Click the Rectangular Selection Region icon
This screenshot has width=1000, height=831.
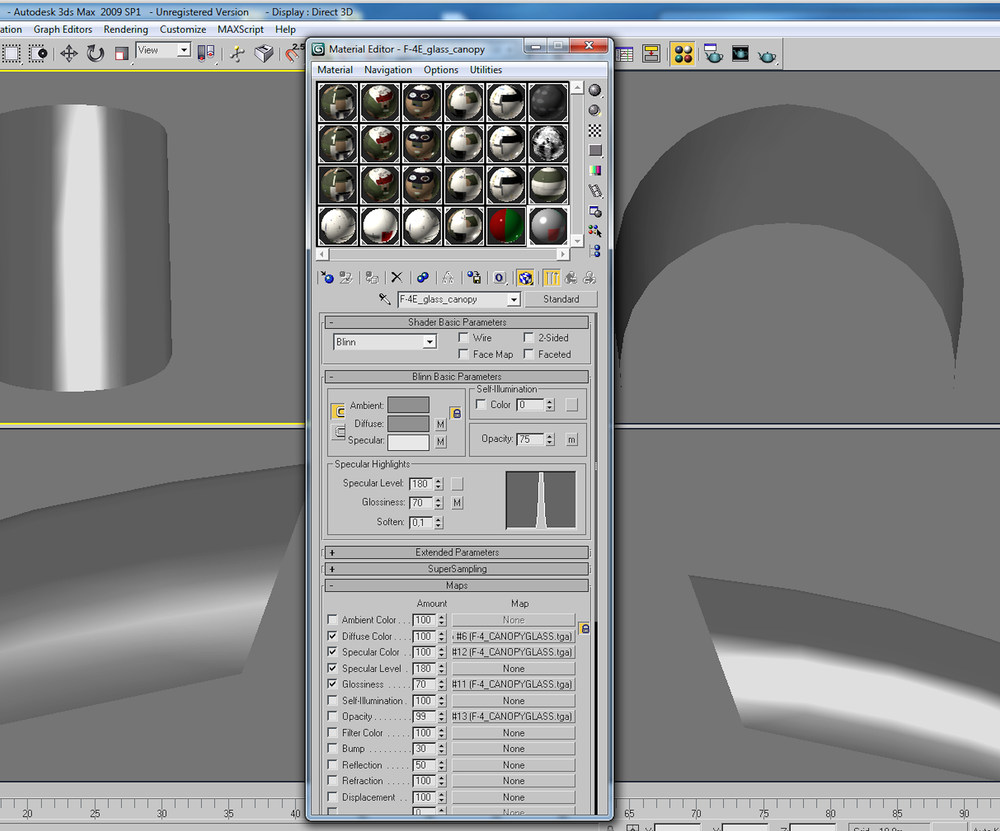pyautogui.click(x=11, y=54)
